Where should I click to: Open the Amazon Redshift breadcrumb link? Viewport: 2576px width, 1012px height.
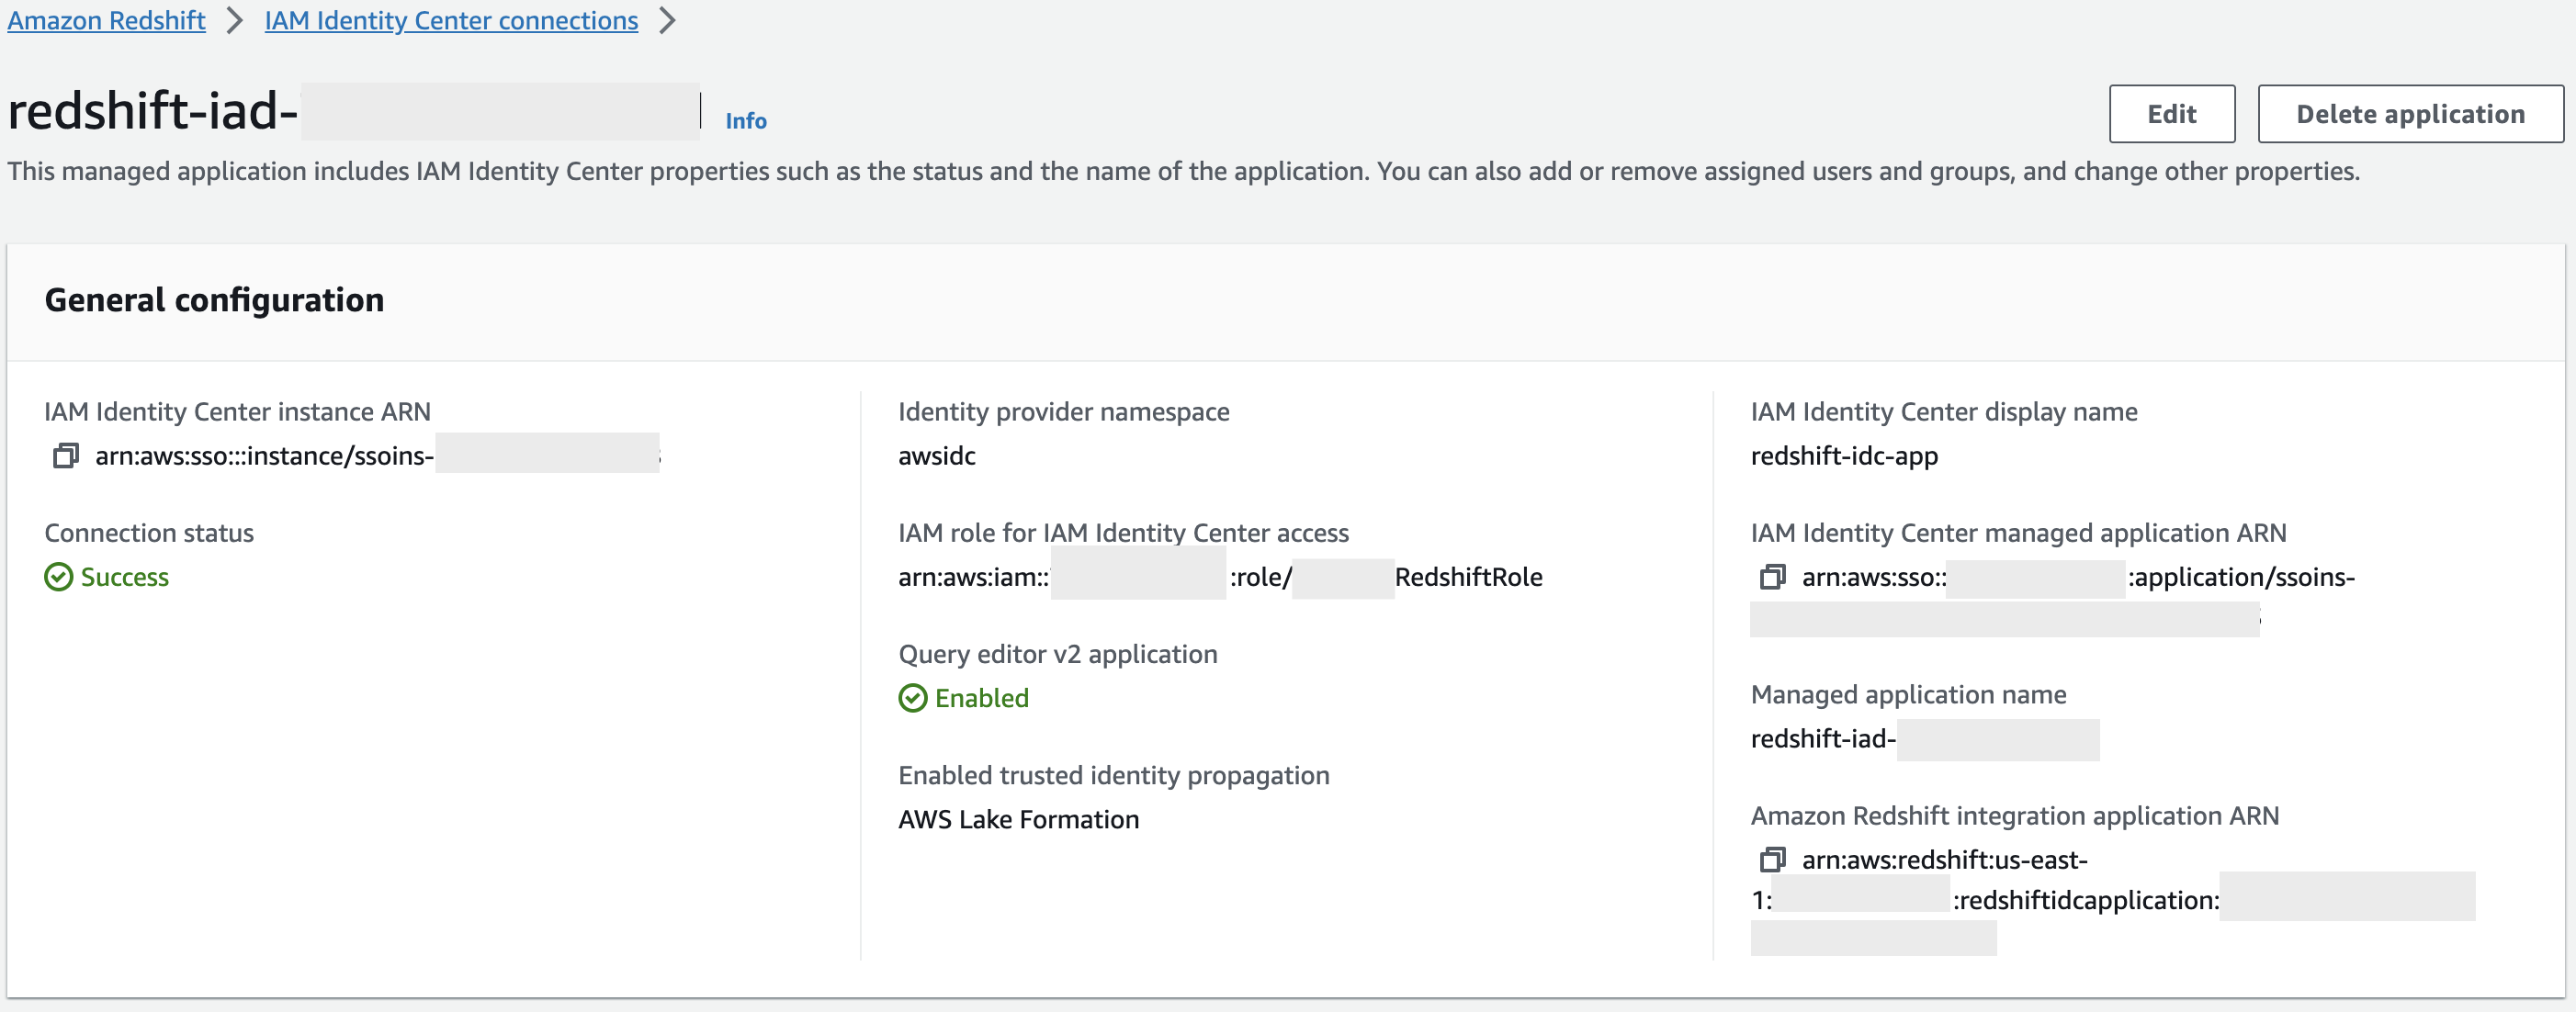tap(106, 21)
